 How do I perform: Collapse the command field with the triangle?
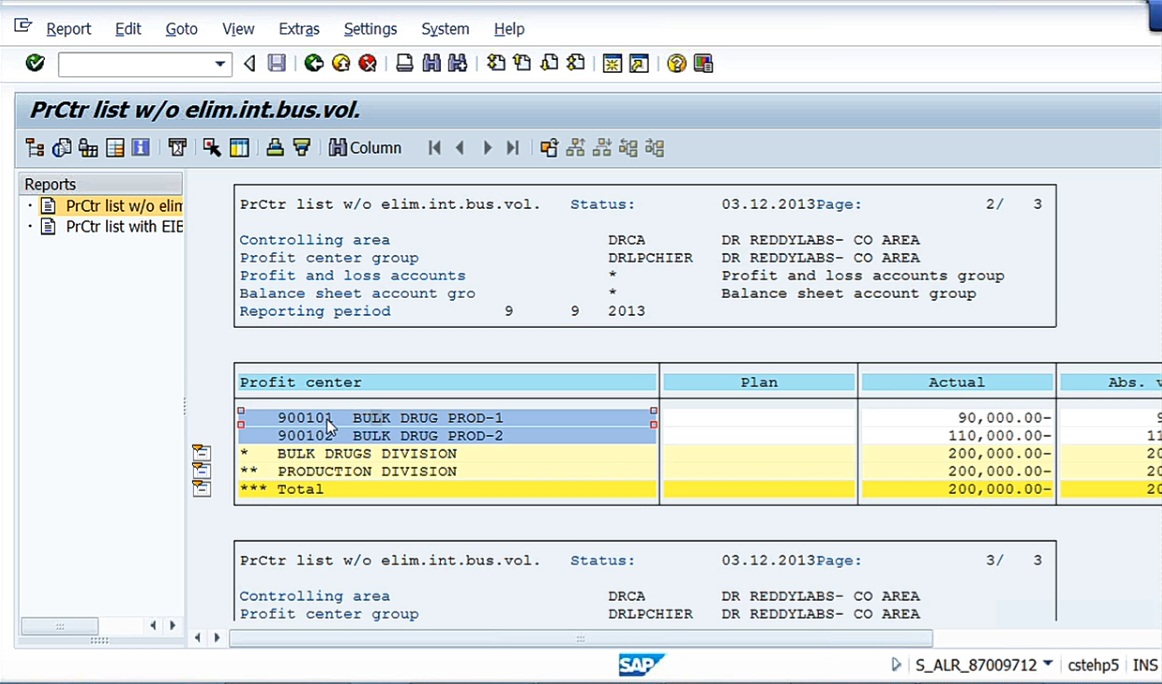(250, 64)
